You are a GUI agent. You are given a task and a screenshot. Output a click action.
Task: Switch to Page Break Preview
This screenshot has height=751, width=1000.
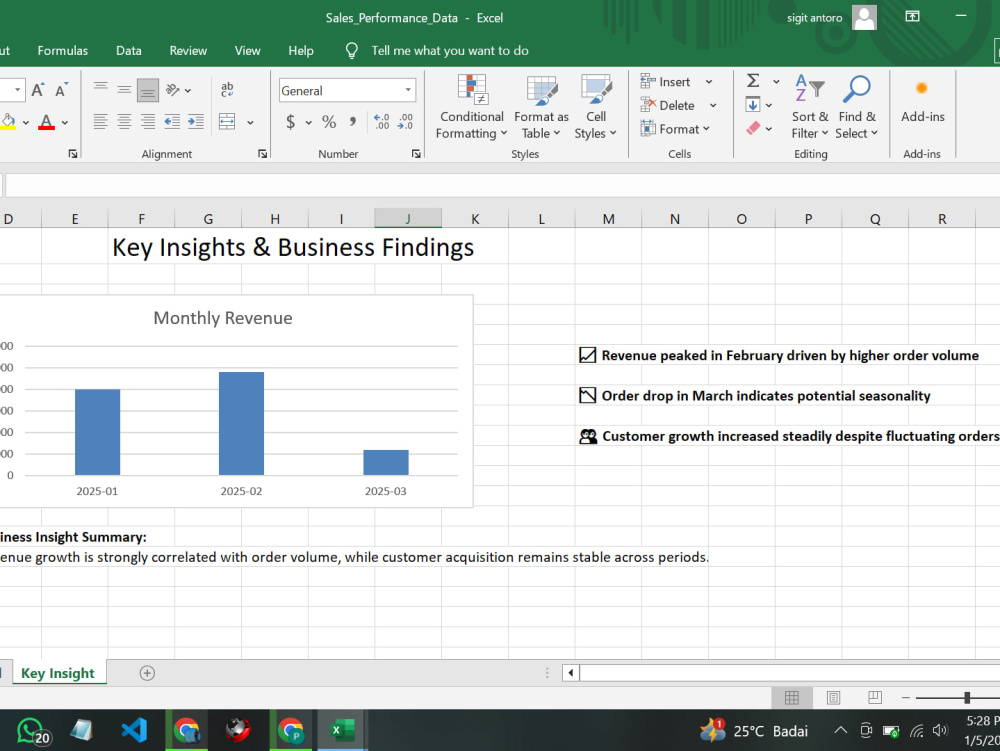(x=874, y=697)
